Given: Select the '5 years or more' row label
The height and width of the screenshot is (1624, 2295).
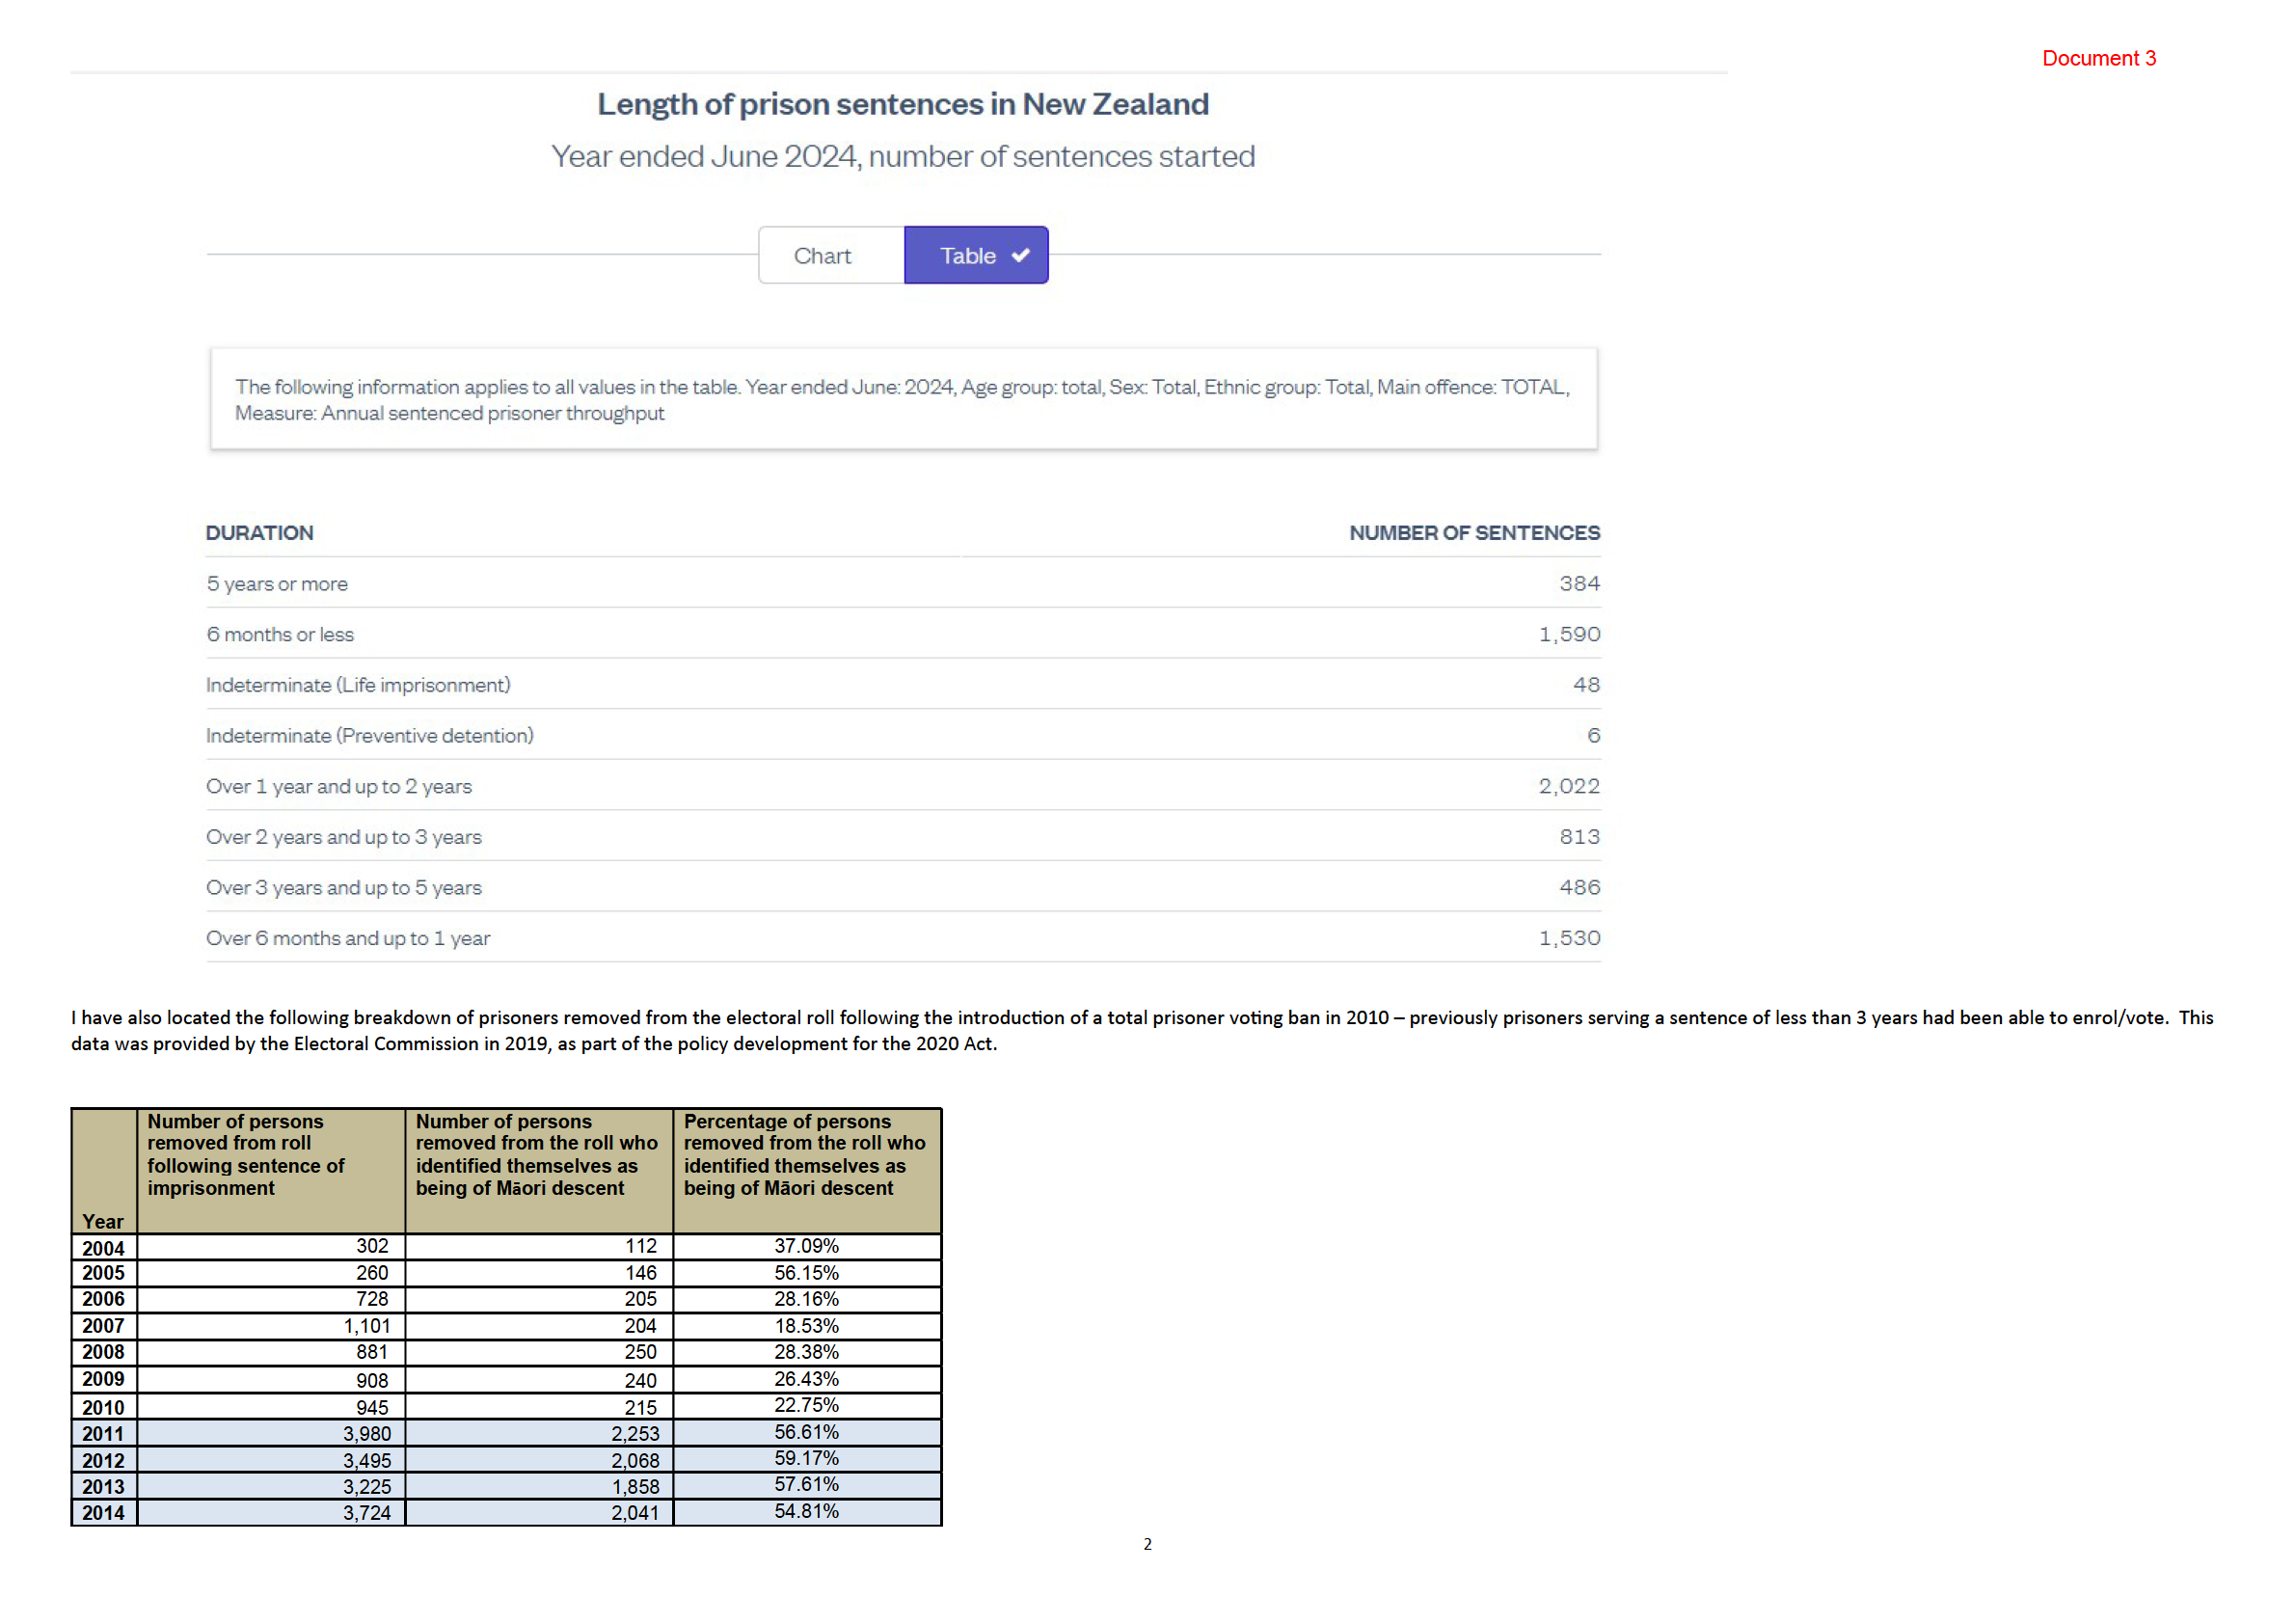Looking at the screenshot, I should (x=277, y=584).
